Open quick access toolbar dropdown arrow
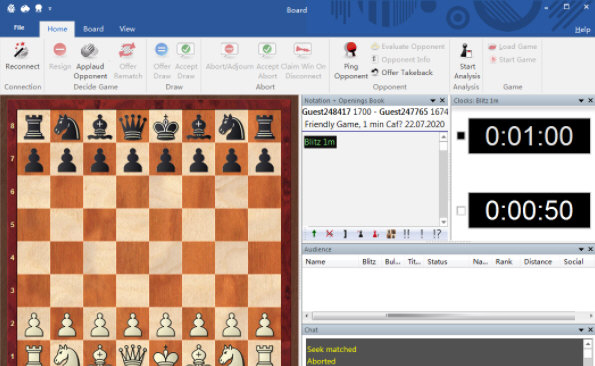Screen dimensions: 595x366 point(50,9)
